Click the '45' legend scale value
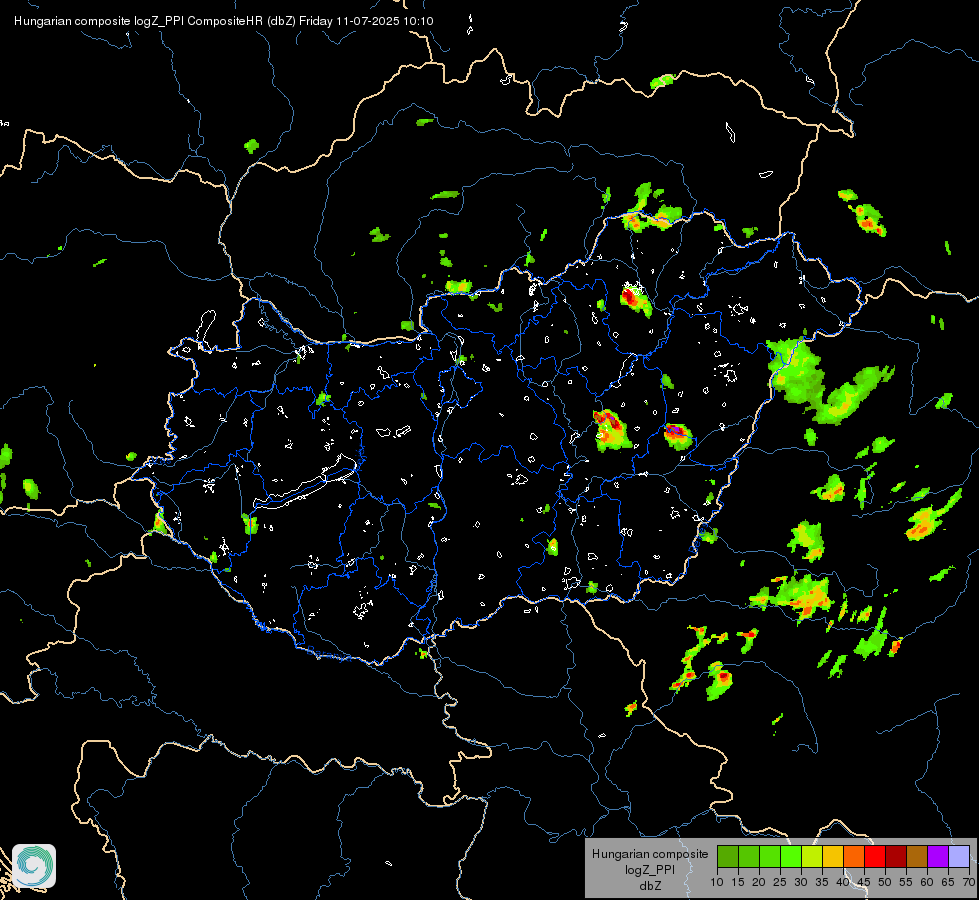 pyautogui.click(x=864, y=883)
